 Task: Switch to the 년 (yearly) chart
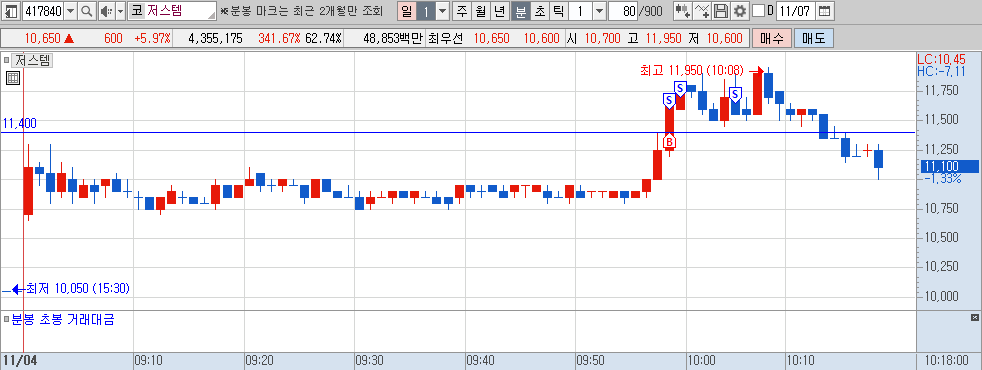pos(500,11)
